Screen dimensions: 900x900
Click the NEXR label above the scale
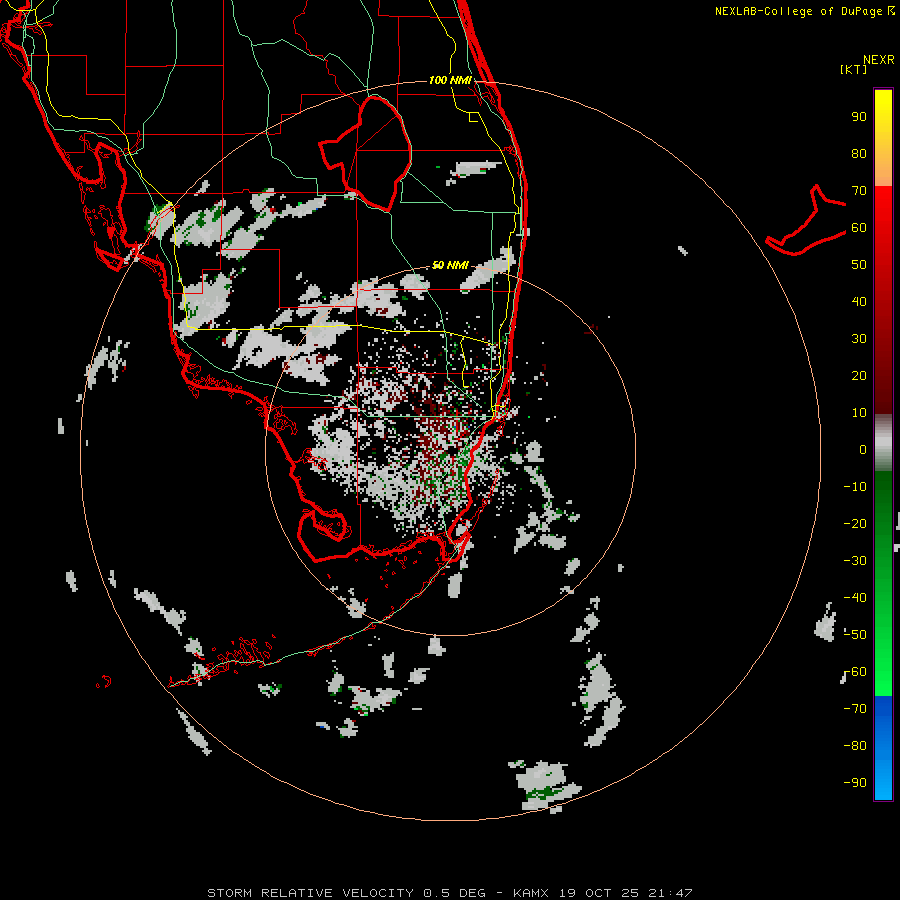[x=879, y=60]
